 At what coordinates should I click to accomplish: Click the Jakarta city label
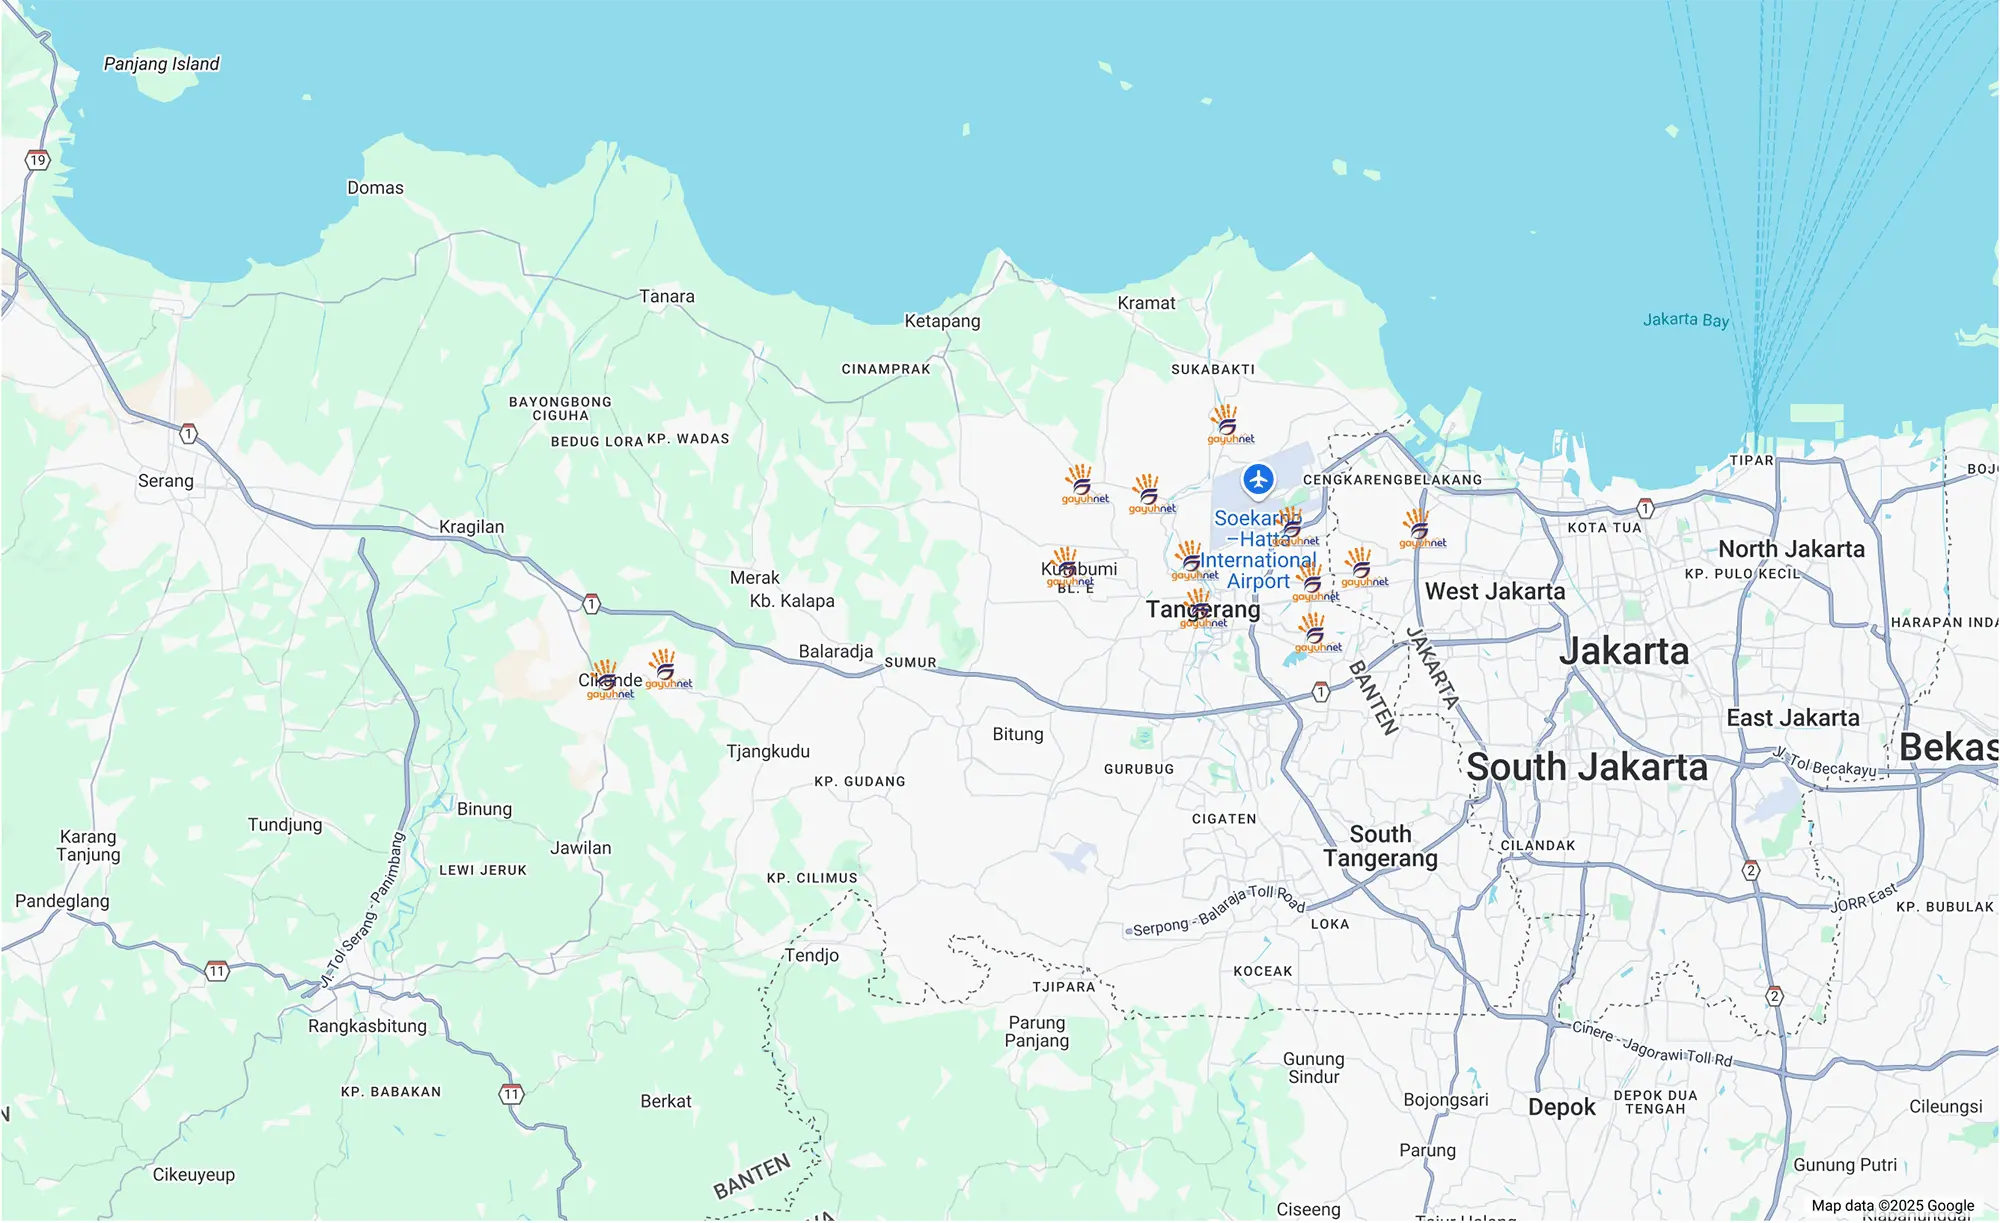coord(1624,651)
